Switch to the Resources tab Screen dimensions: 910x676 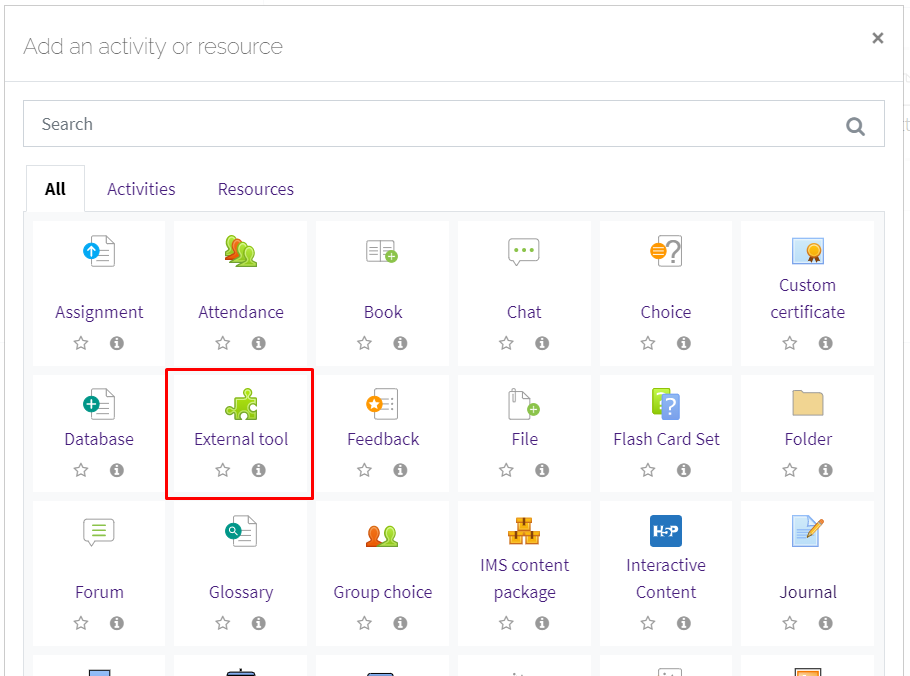tap(256, 189)
